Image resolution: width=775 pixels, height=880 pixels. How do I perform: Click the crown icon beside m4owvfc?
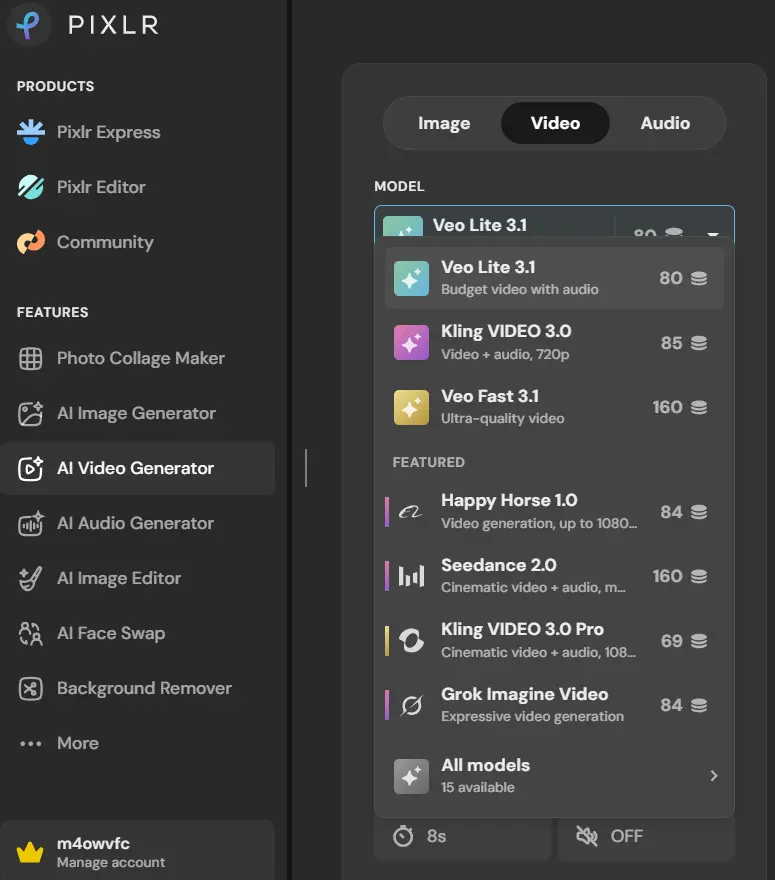coord(30,852)
